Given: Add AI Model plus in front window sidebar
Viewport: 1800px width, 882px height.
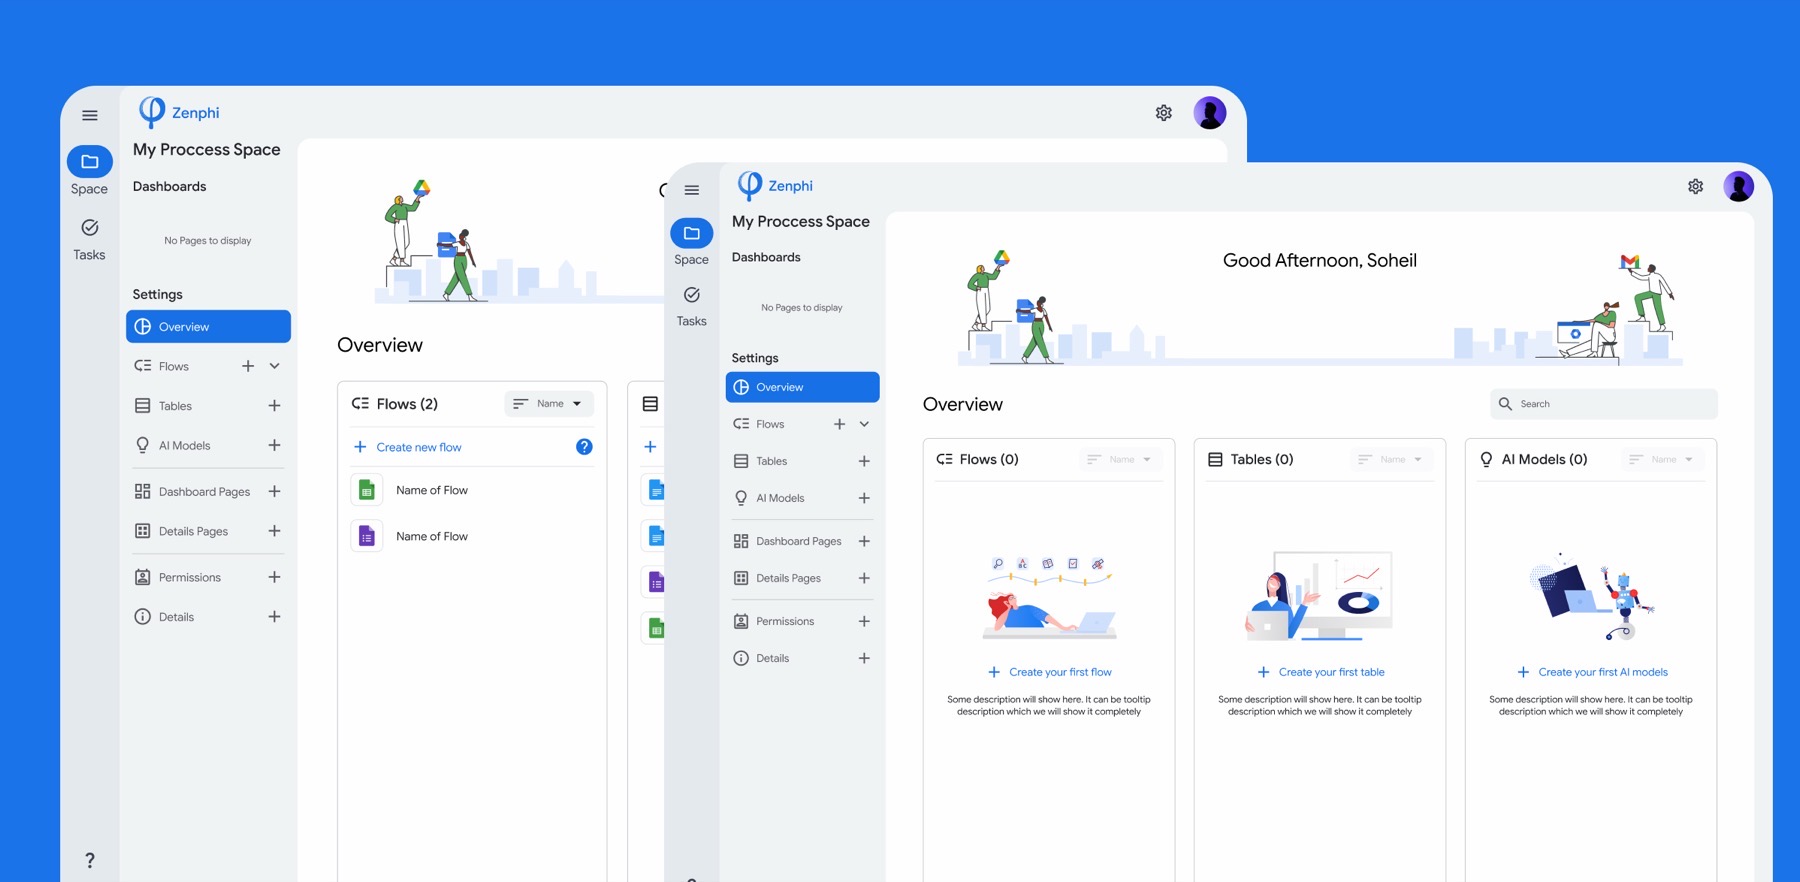Looking at the screenshot, I should pos(864,498).
